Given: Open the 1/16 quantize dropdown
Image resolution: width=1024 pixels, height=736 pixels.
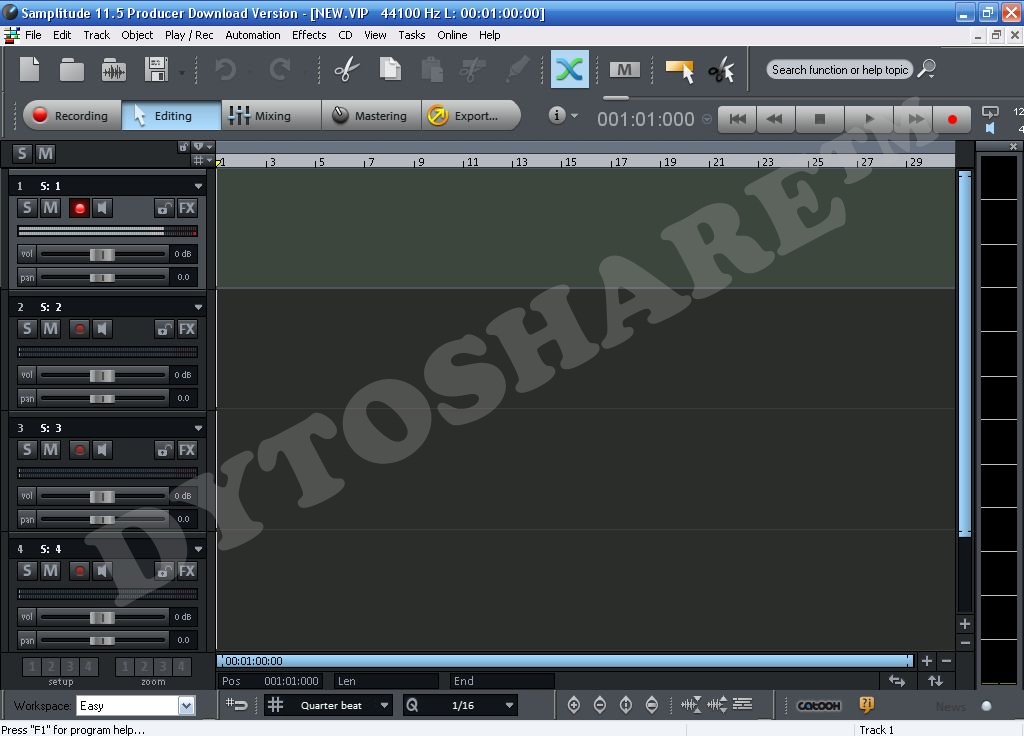Looking at the screenshot, I should pos(509,705).
